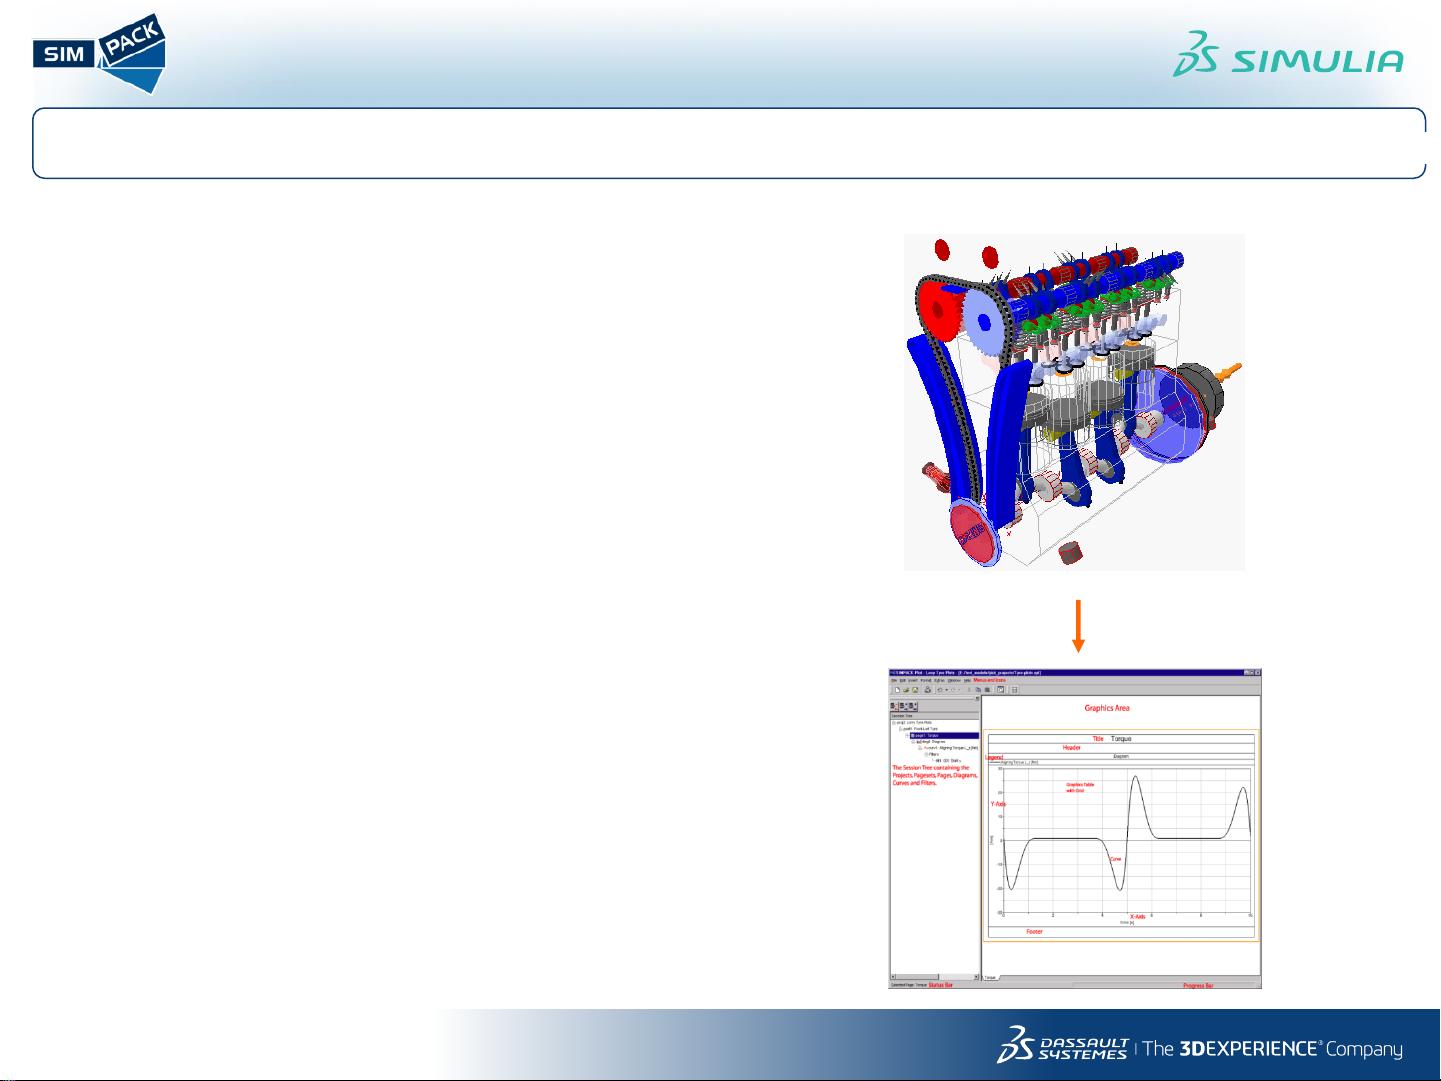
Task: Select the Torque page tab at bottom
Action: point(990,978)
